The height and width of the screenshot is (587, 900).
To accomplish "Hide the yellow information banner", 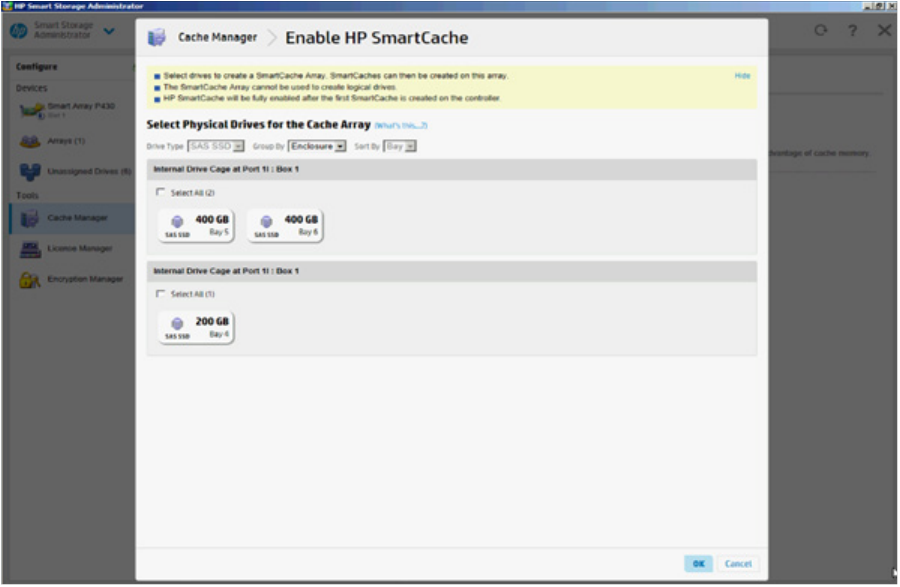I will (x=742, y=76).
